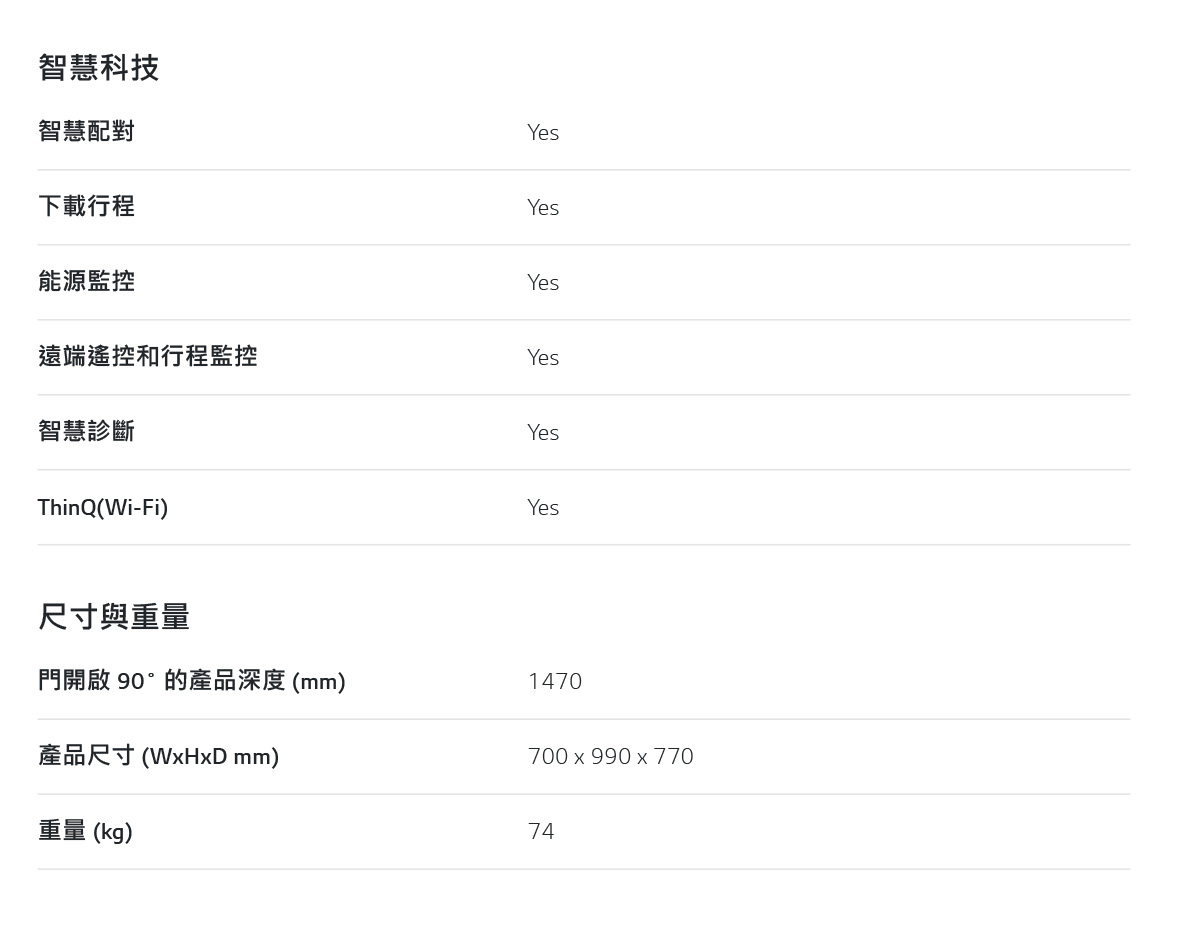The height and width of the screenshot is (927, 1182).
Task: Click the Yes value for 智慧診斷
Action: pos(543,433)
